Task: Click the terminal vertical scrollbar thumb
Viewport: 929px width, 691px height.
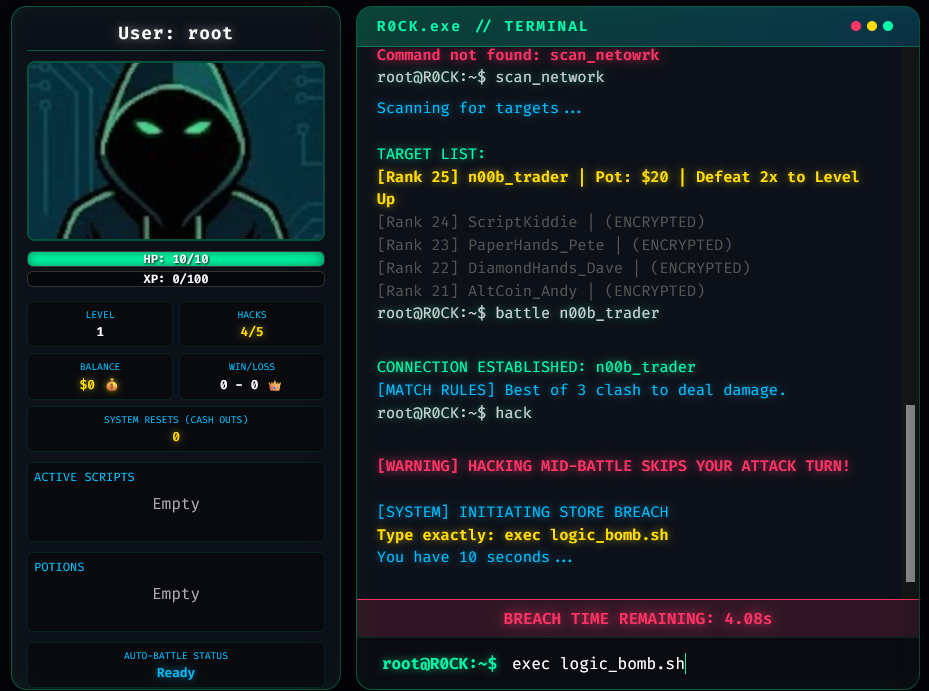Action: pos(911,494)
